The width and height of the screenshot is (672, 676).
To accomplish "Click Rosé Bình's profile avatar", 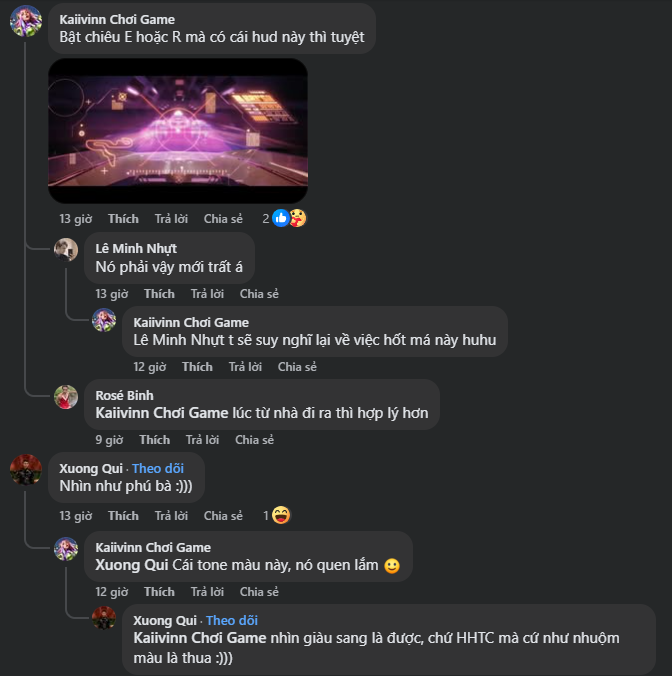I will coord(66,396).
